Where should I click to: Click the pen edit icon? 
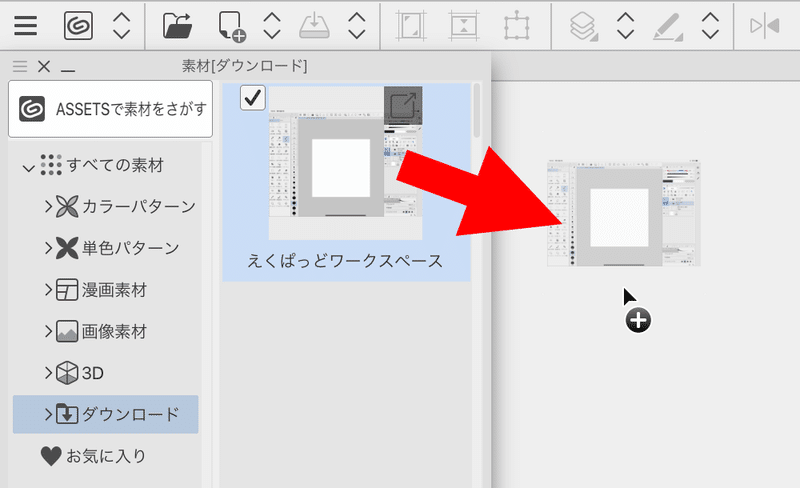click(668, 27)
